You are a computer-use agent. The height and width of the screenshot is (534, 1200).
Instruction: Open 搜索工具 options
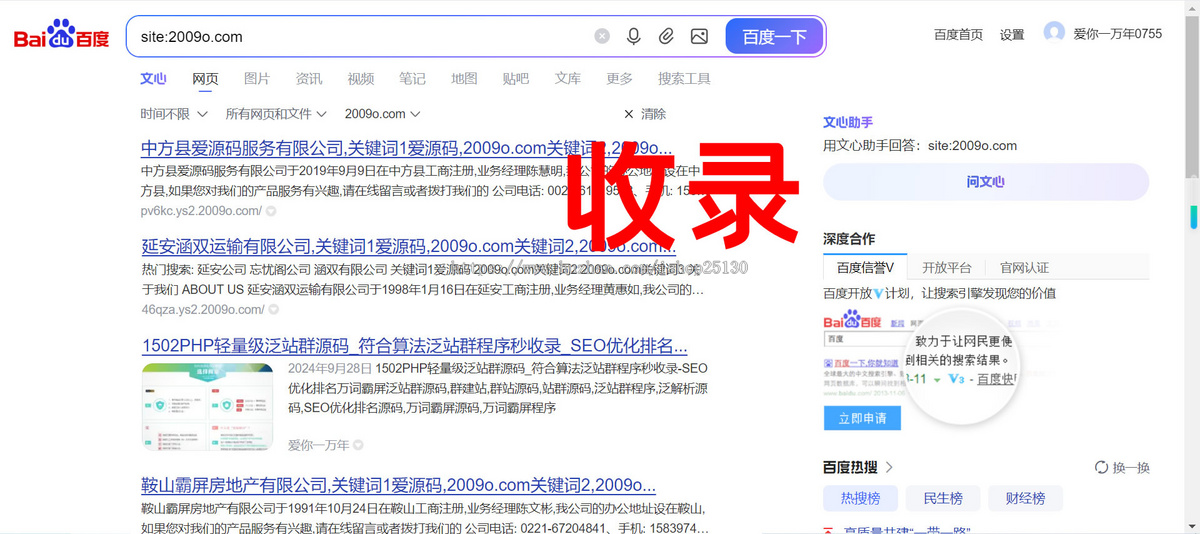[684, 79]
